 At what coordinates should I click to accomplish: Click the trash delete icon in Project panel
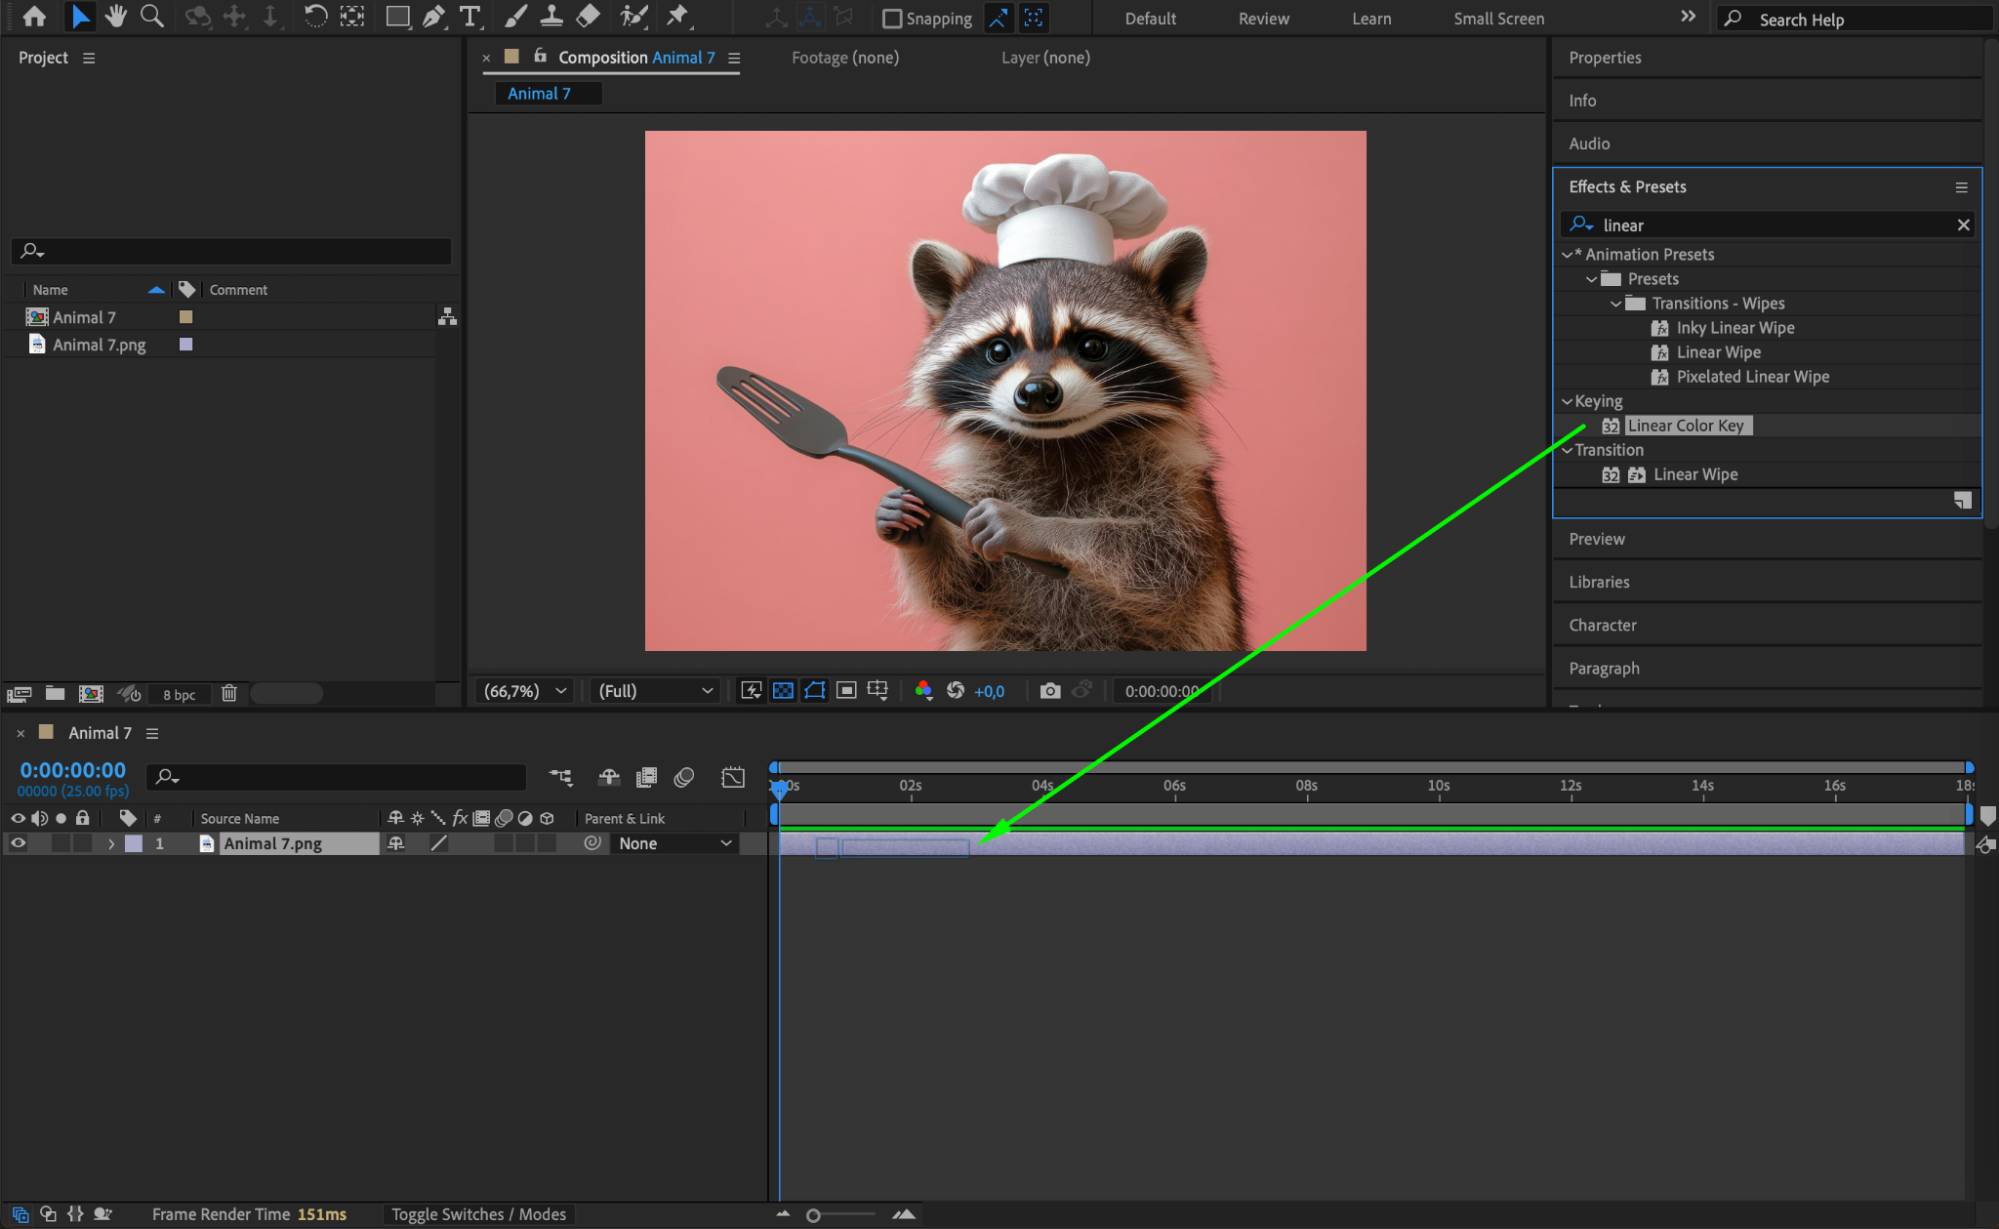[x=229, y=693]
